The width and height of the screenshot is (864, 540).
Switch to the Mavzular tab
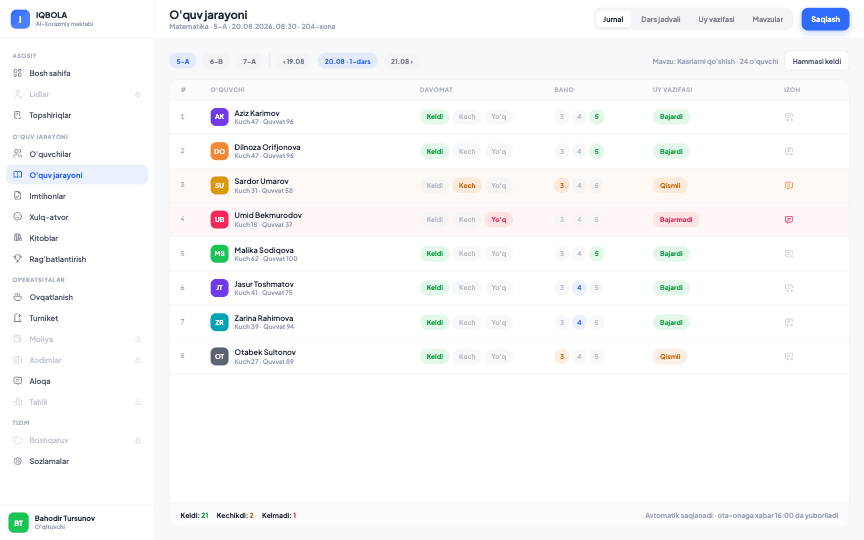pos(768,19)
